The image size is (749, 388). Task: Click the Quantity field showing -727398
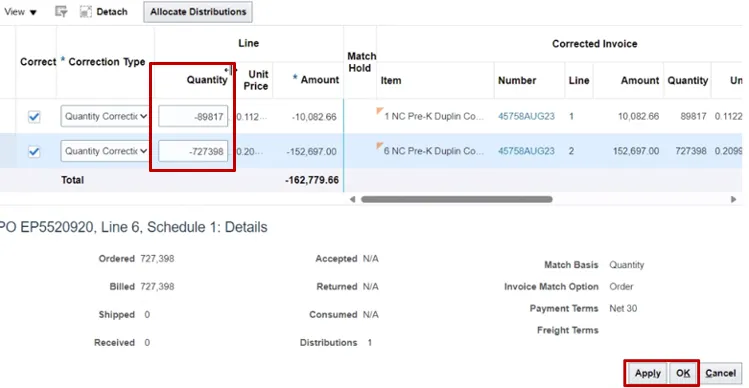pyautogui.click(x=193, y=151)
